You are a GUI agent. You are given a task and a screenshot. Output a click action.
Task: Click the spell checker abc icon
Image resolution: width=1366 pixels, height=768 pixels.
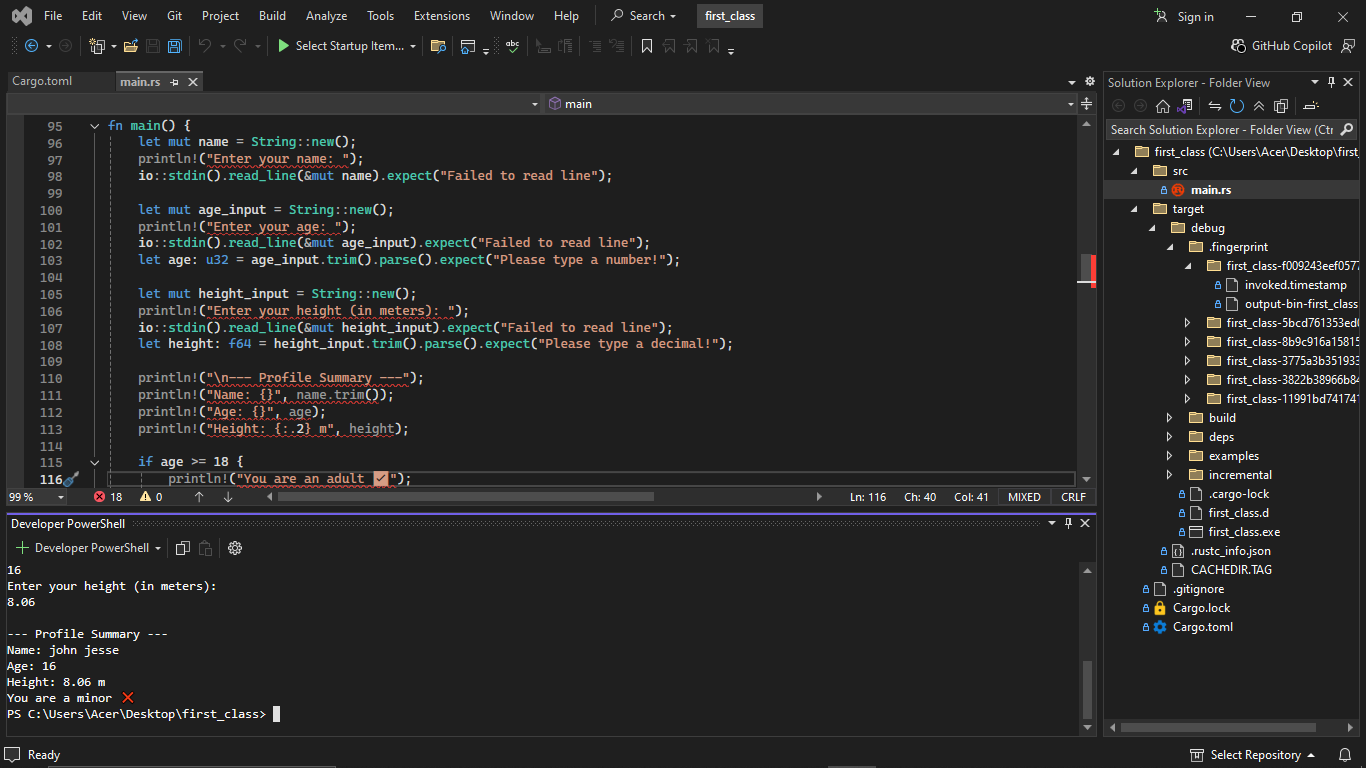click(x=512, y=46)
